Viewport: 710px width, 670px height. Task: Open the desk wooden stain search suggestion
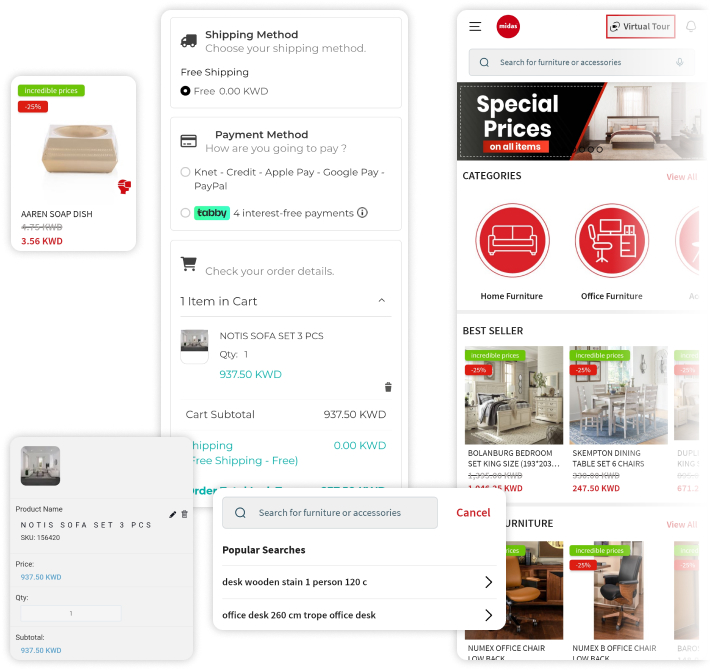tap(357, 582)
